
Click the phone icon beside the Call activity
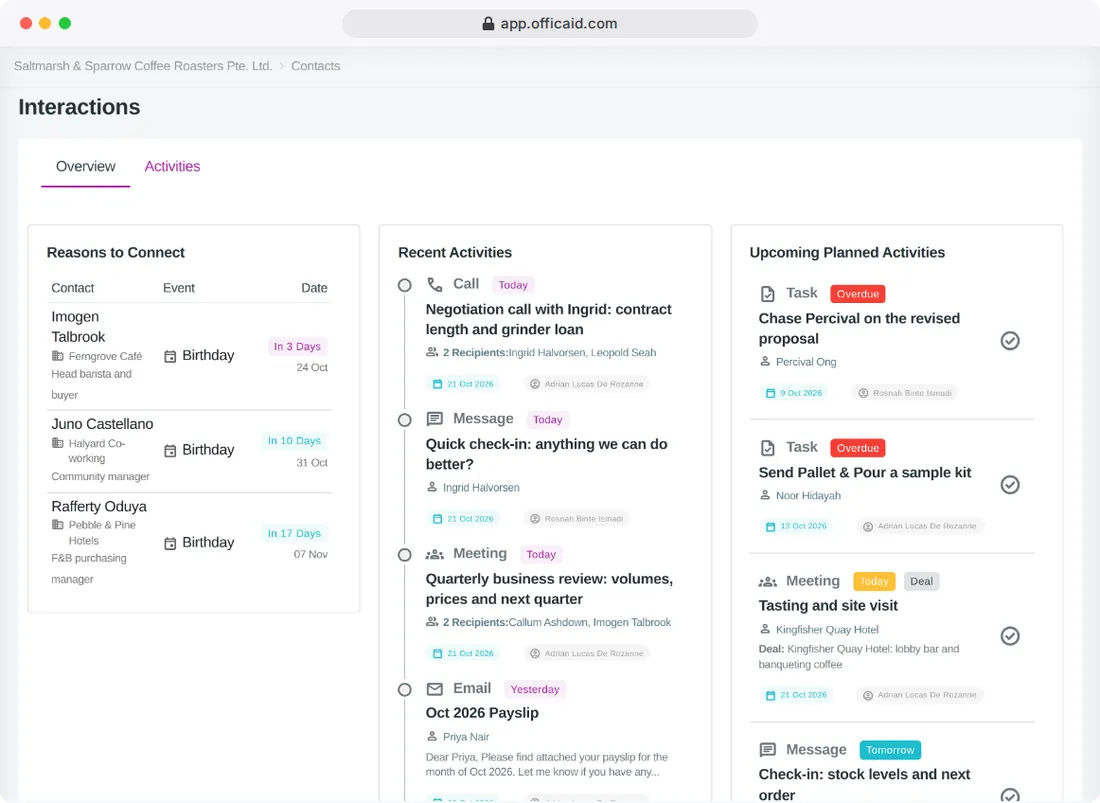tap(435, 285)
